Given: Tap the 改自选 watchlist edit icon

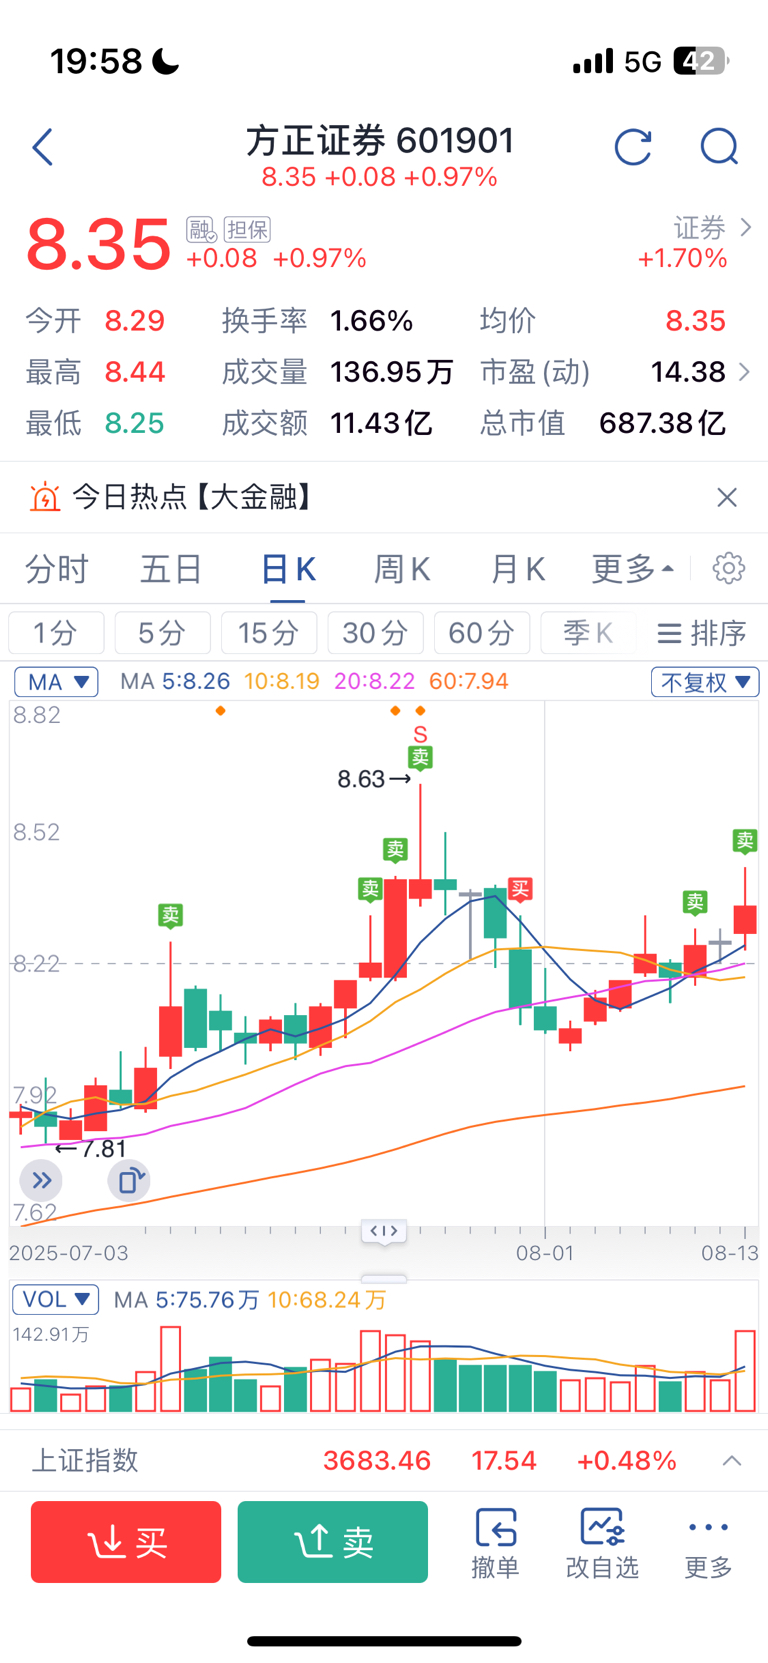Looking at the screenshot, I should pyautogui.click(x=602, y=1543).
